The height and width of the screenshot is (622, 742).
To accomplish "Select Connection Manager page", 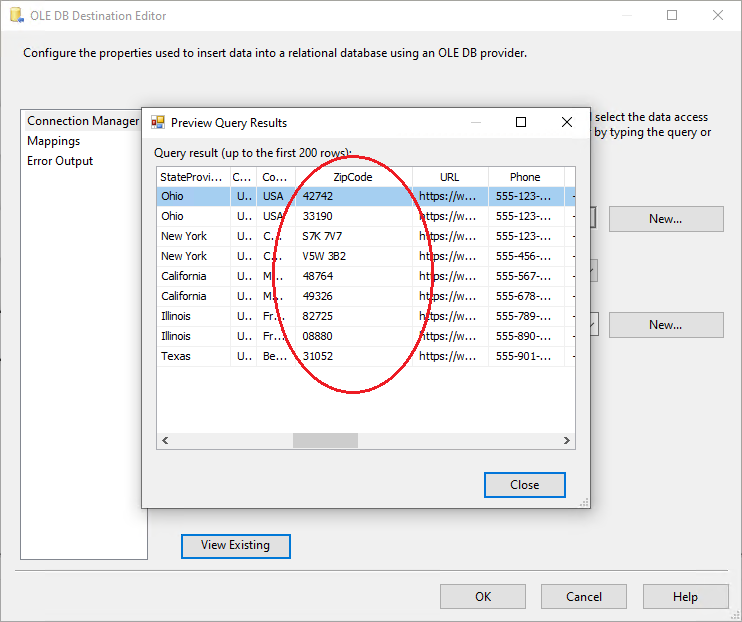I will point(83,121).
